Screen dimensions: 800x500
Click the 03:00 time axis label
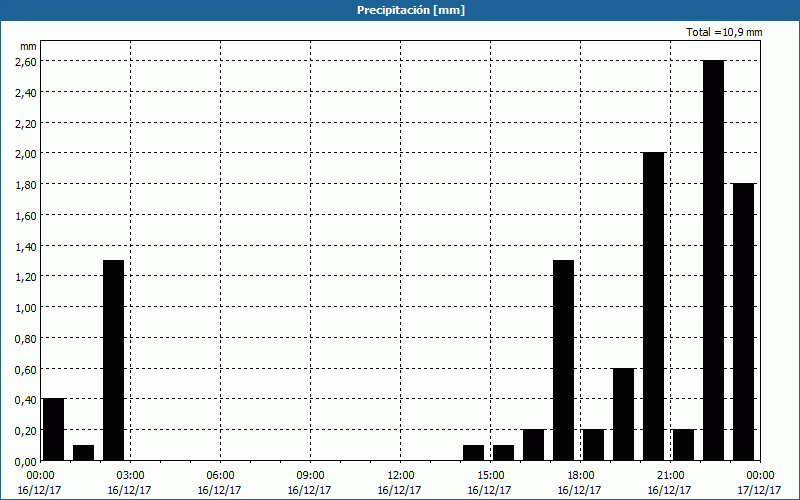click(130, 476)
